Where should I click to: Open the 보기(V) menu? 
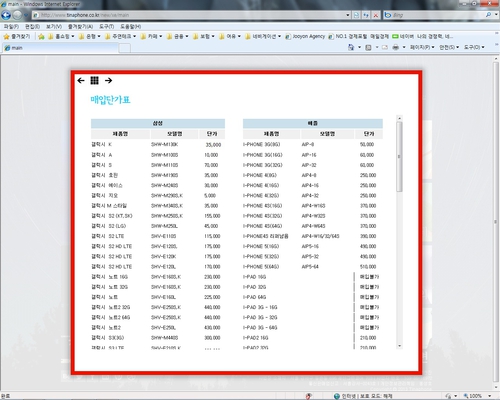[x=54, y=27]
